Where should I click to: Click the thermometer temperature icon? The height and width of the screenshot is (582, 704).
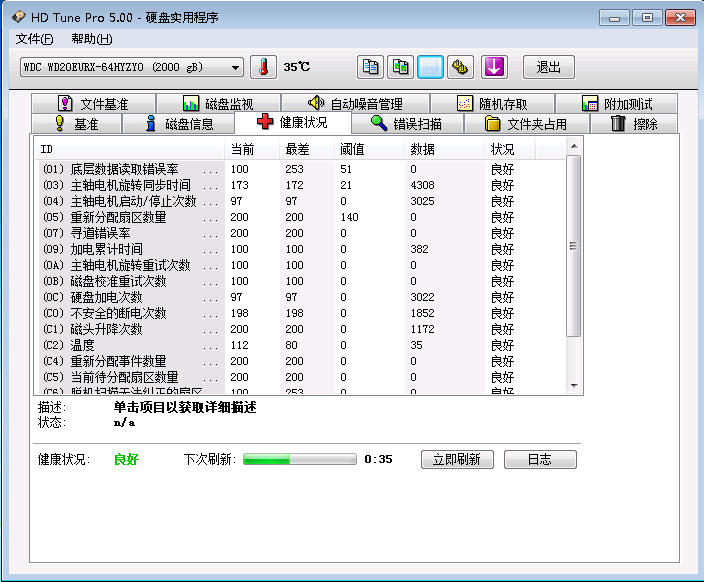tap(263, 67)
